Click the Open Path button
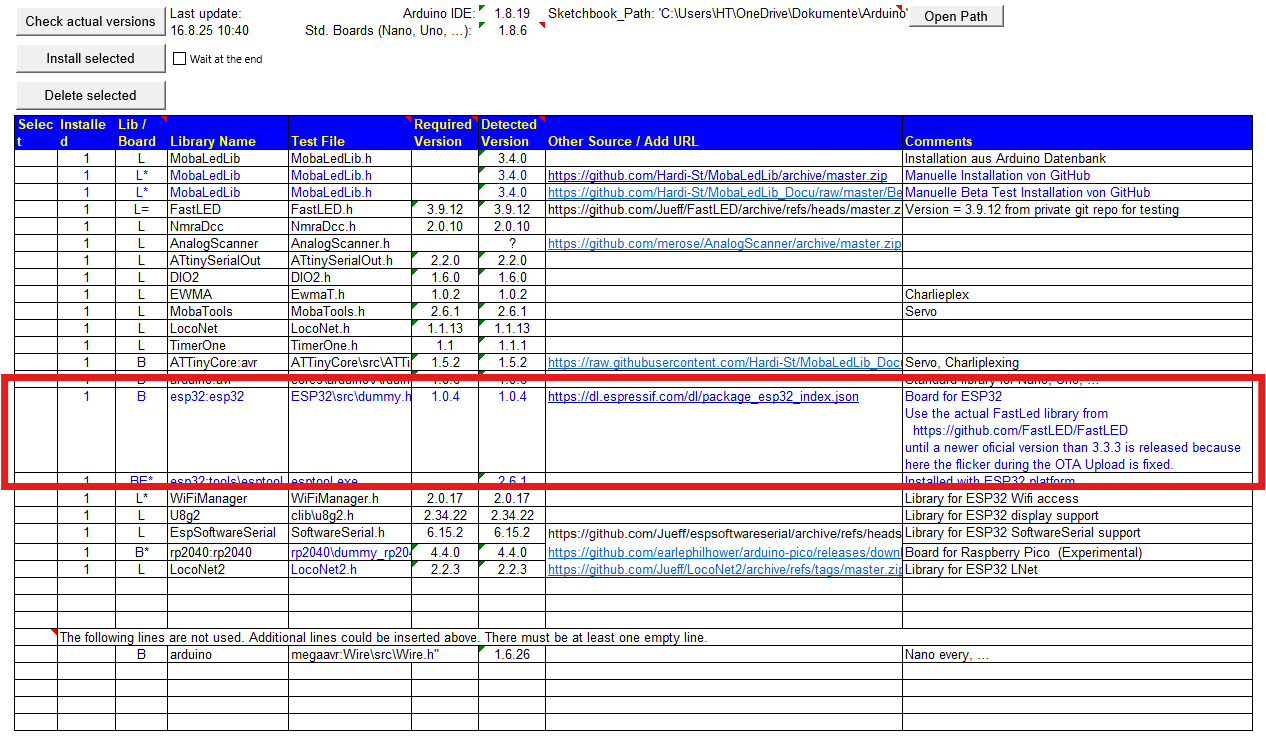Viewport: 1266px width, 746px height. coord(955,16)
